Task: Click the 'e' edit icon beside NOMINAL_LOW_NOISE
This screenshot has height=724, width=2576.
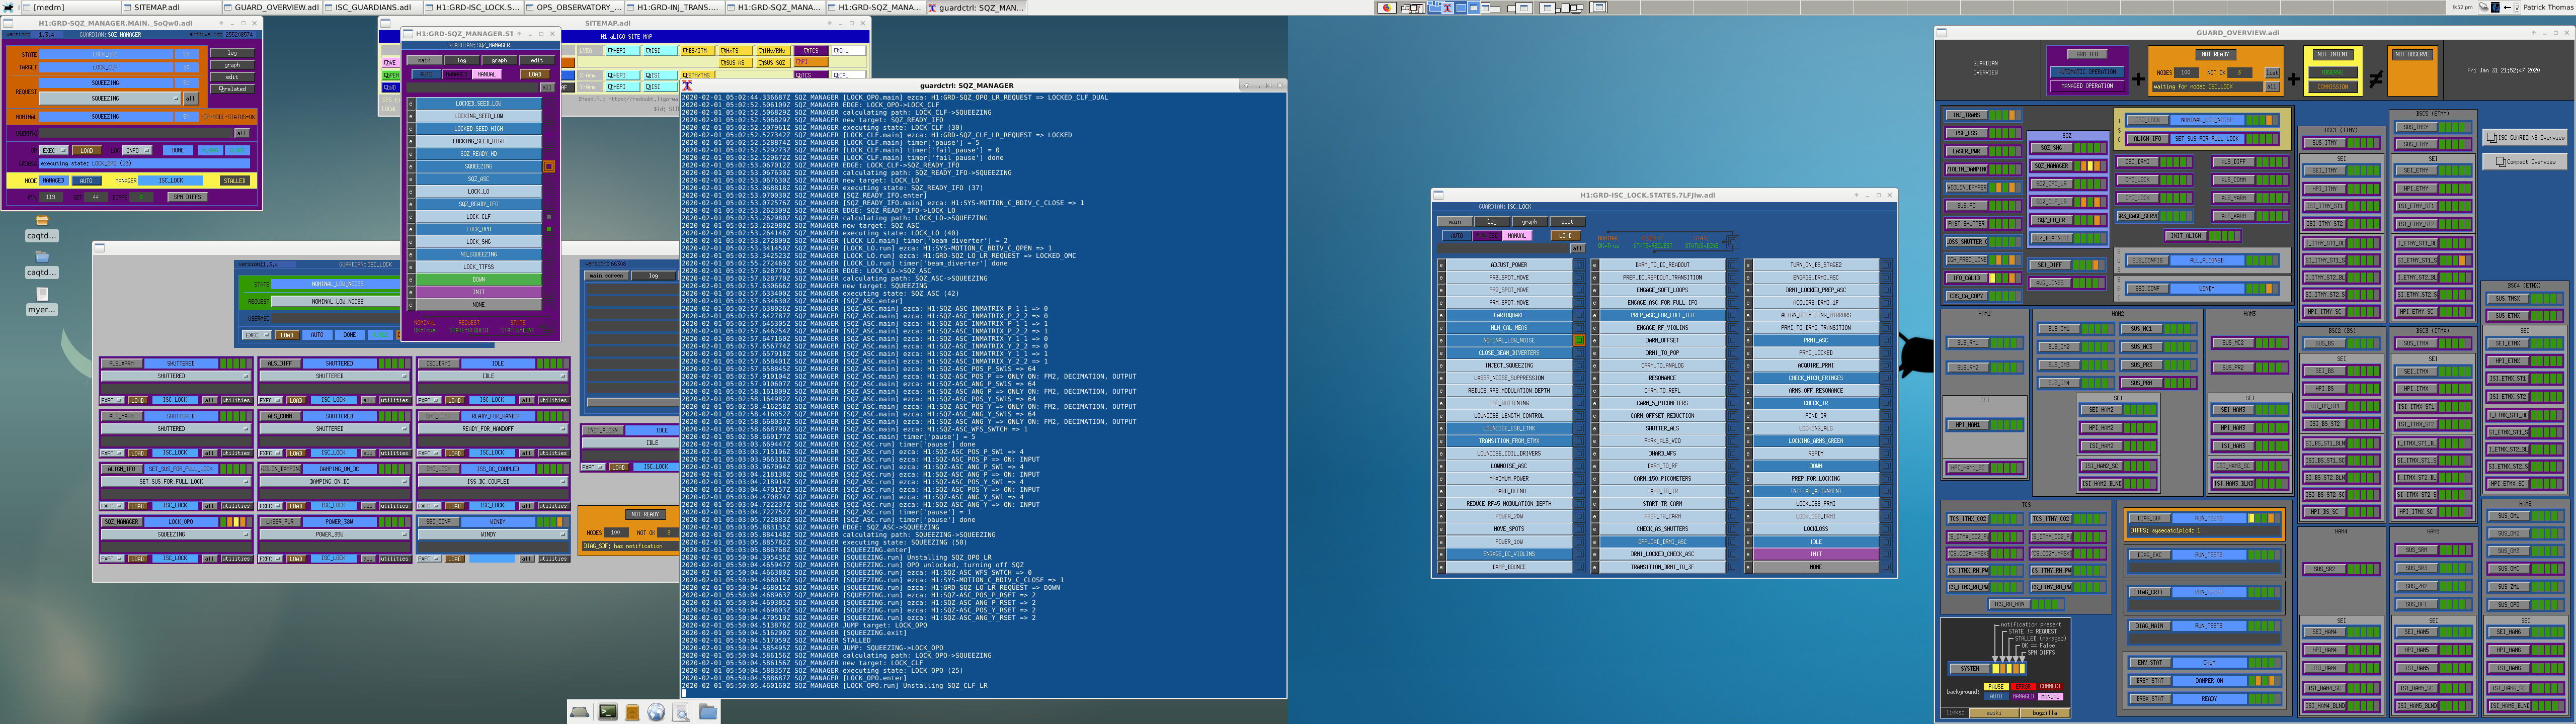Action: pyautogui.click(x=1441, y=340)
